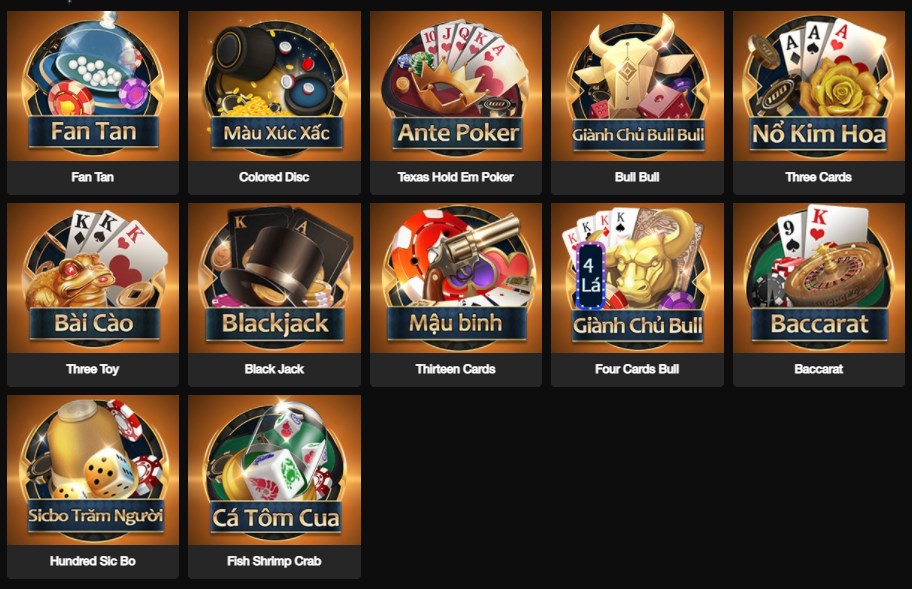
Task: Select the Mậu binh revolver icon
Action: (x=456, y=278)
